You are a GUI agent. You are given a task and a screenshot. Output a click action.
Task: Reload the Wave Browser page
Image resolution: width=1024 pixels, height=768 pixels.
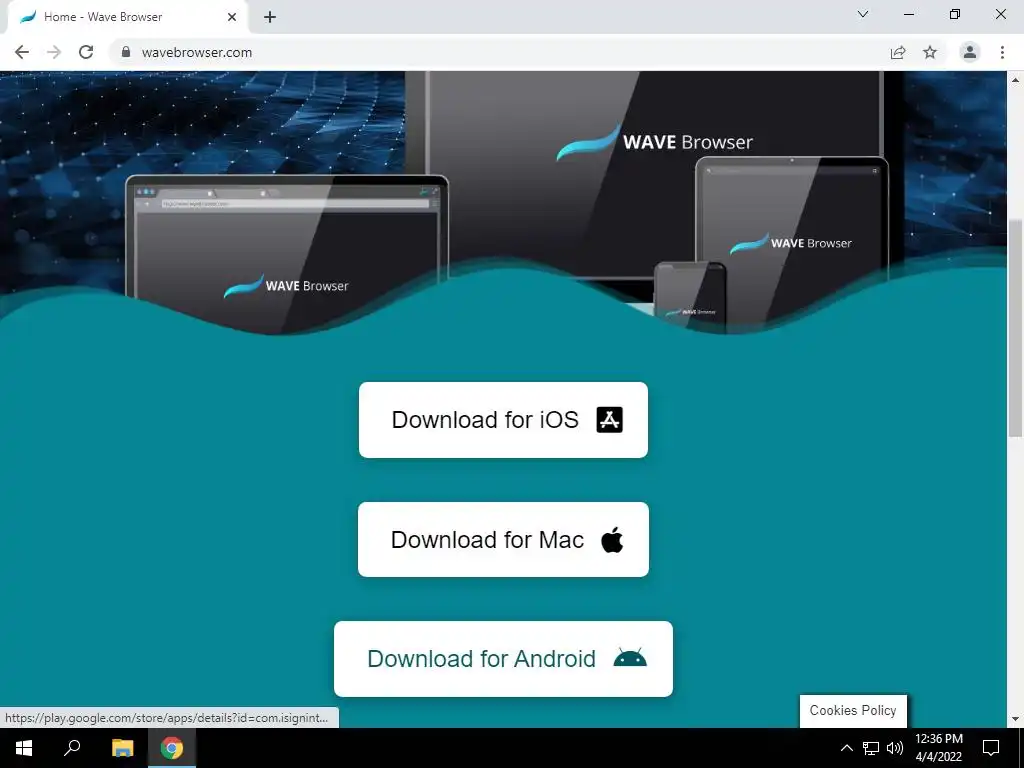[86, 52]
